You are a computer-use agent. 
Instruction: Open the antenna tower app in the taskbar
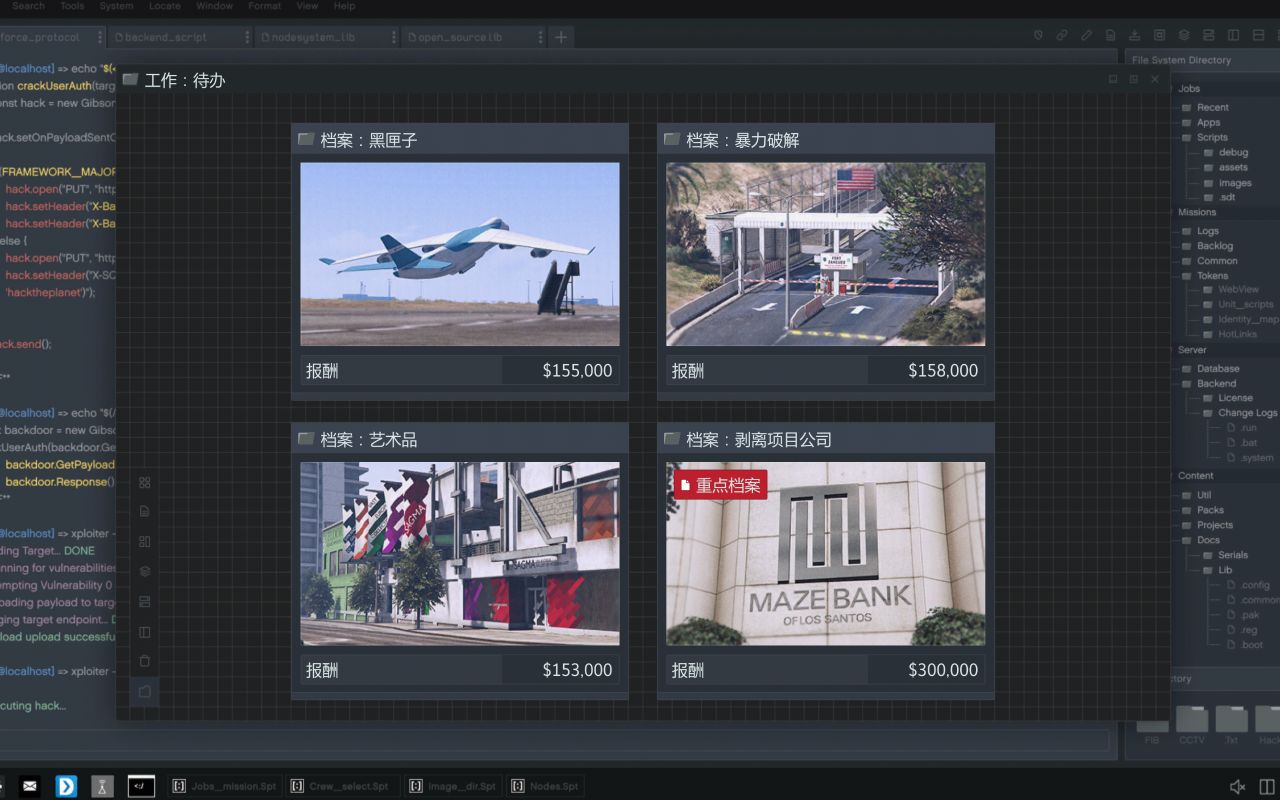102,786
